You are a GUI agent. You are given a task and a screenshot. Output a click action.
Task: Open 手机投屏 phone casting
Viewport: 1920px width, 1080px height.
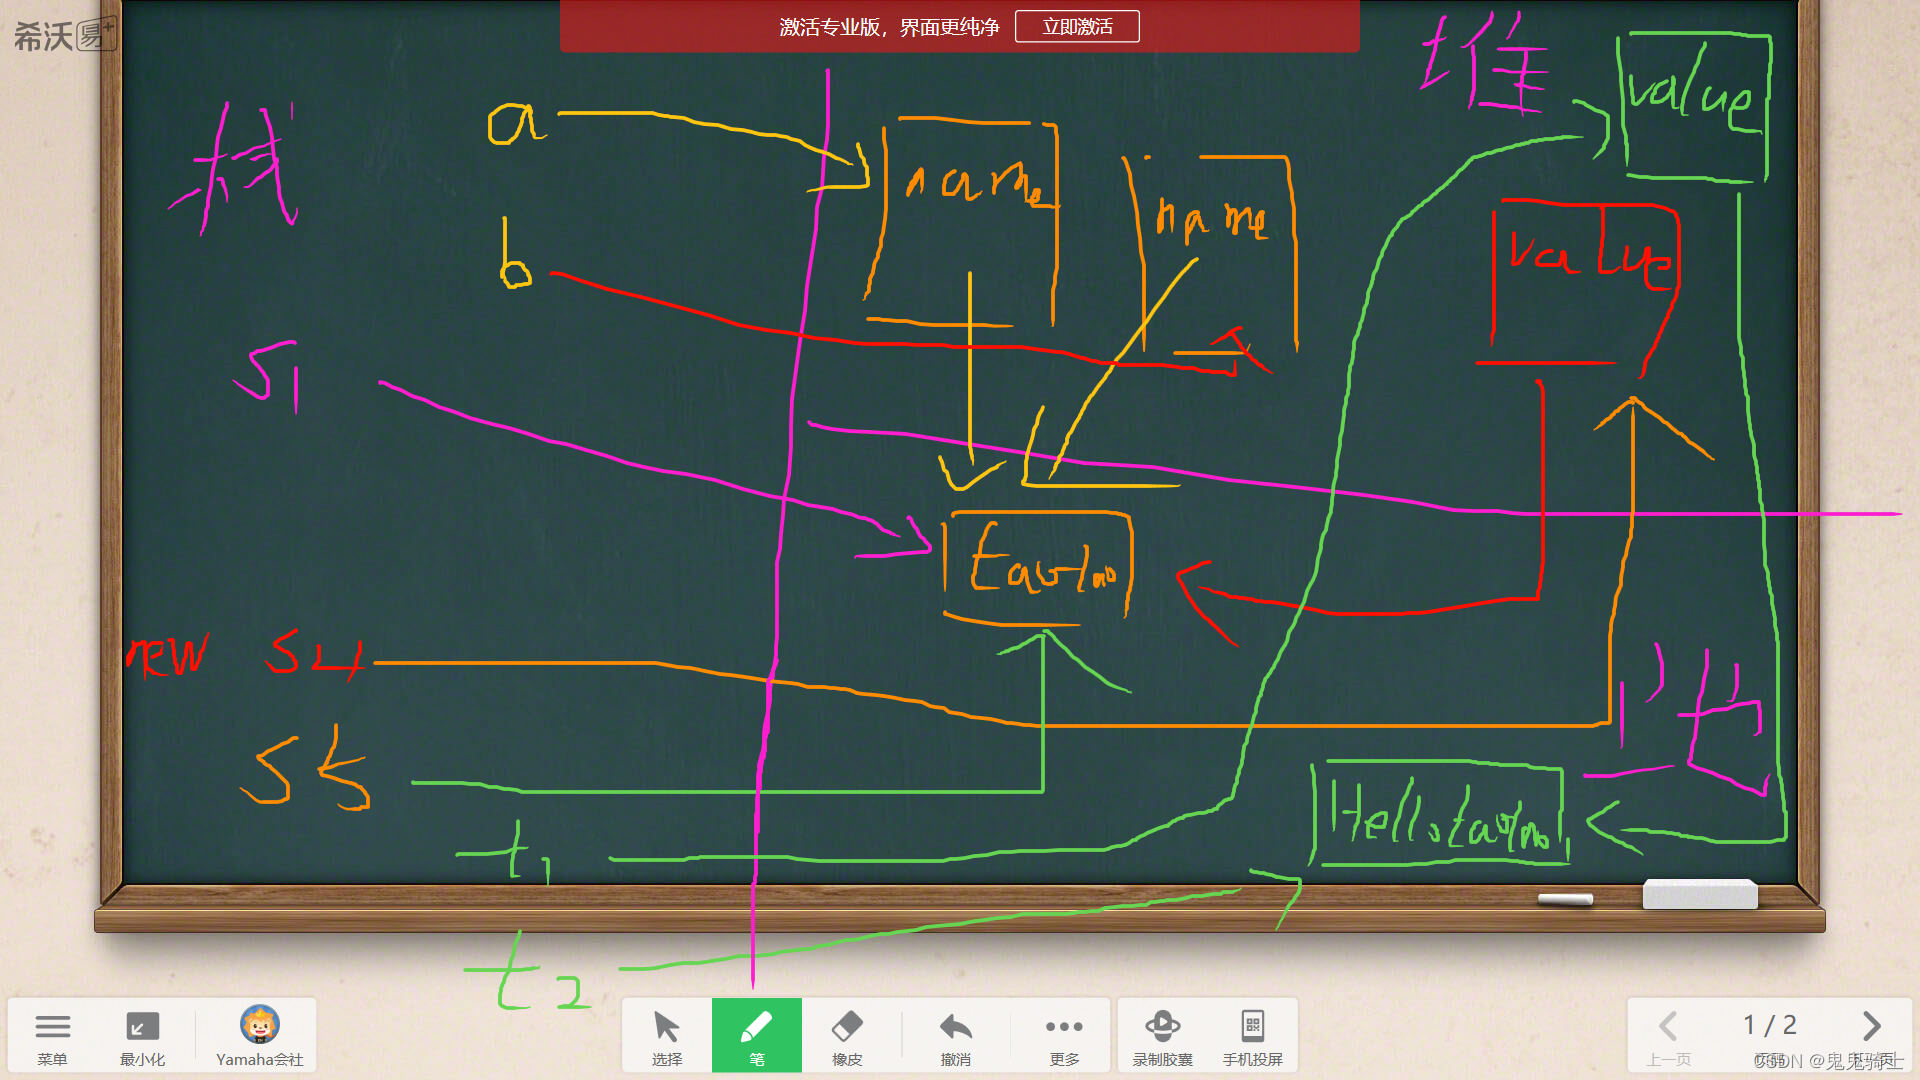click(1252, 1036)
